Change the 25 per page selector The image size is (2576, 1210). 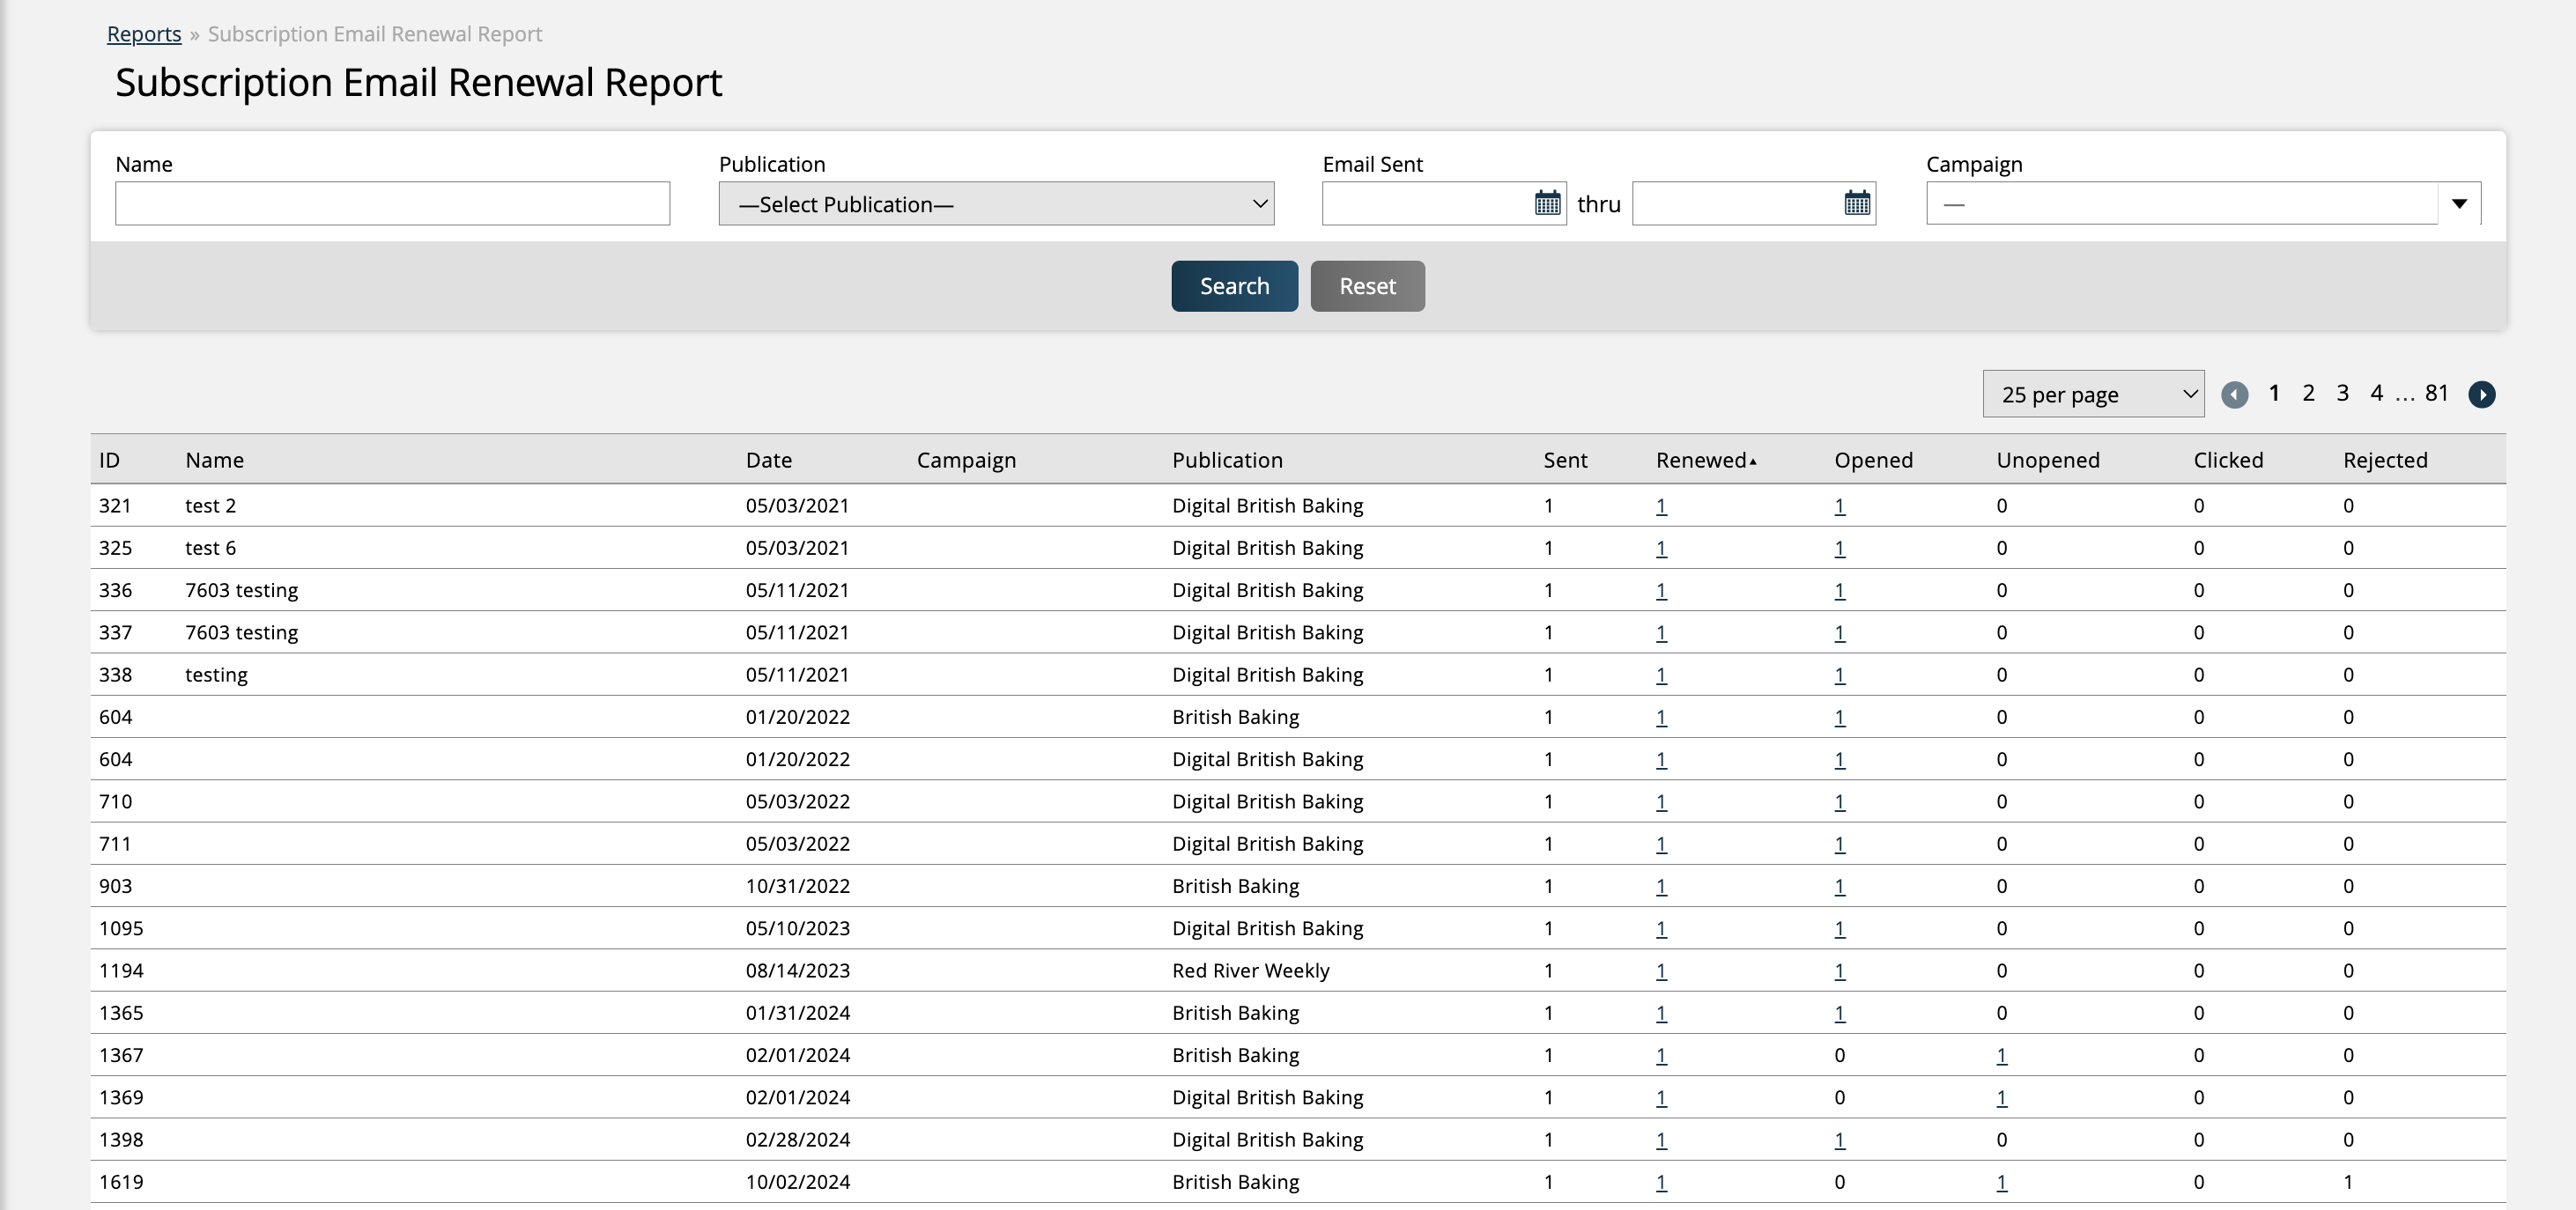(x=2092, y=395)
